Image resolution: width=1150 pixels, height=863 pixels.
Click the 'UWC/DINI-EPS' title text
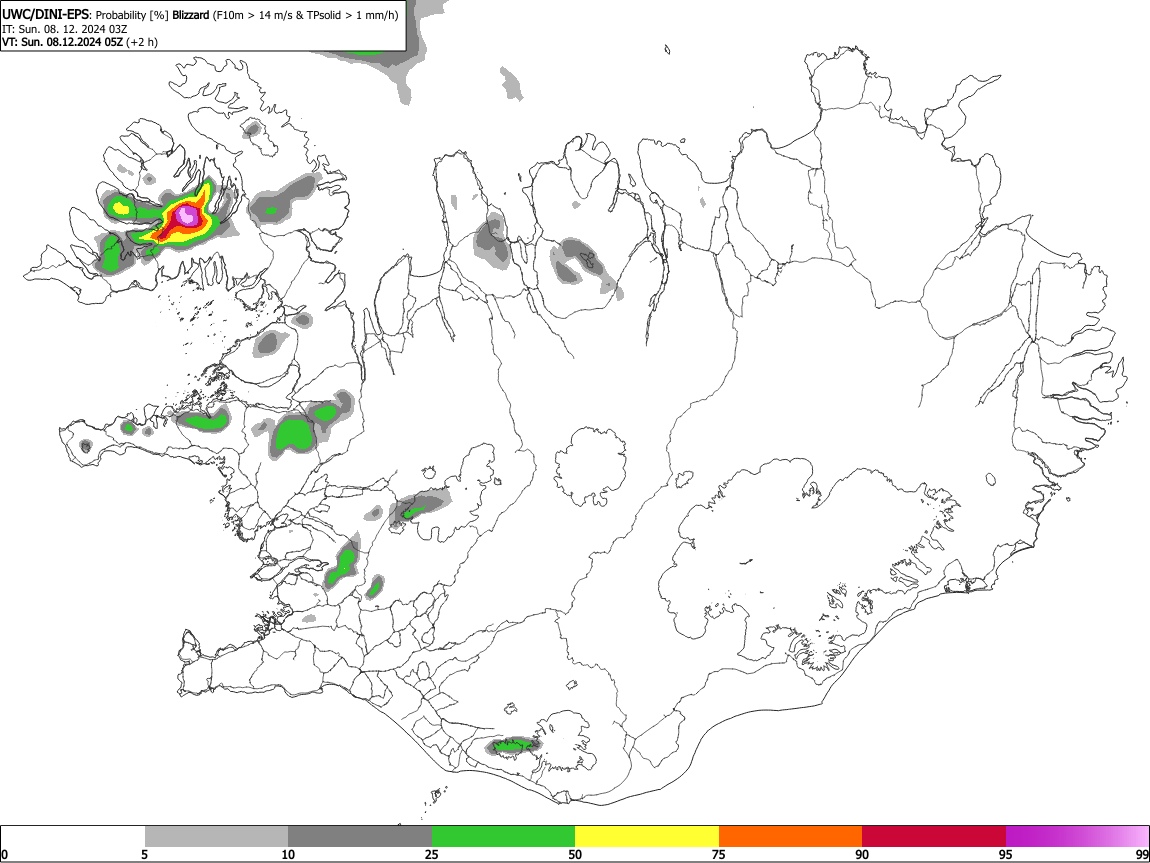45,15
